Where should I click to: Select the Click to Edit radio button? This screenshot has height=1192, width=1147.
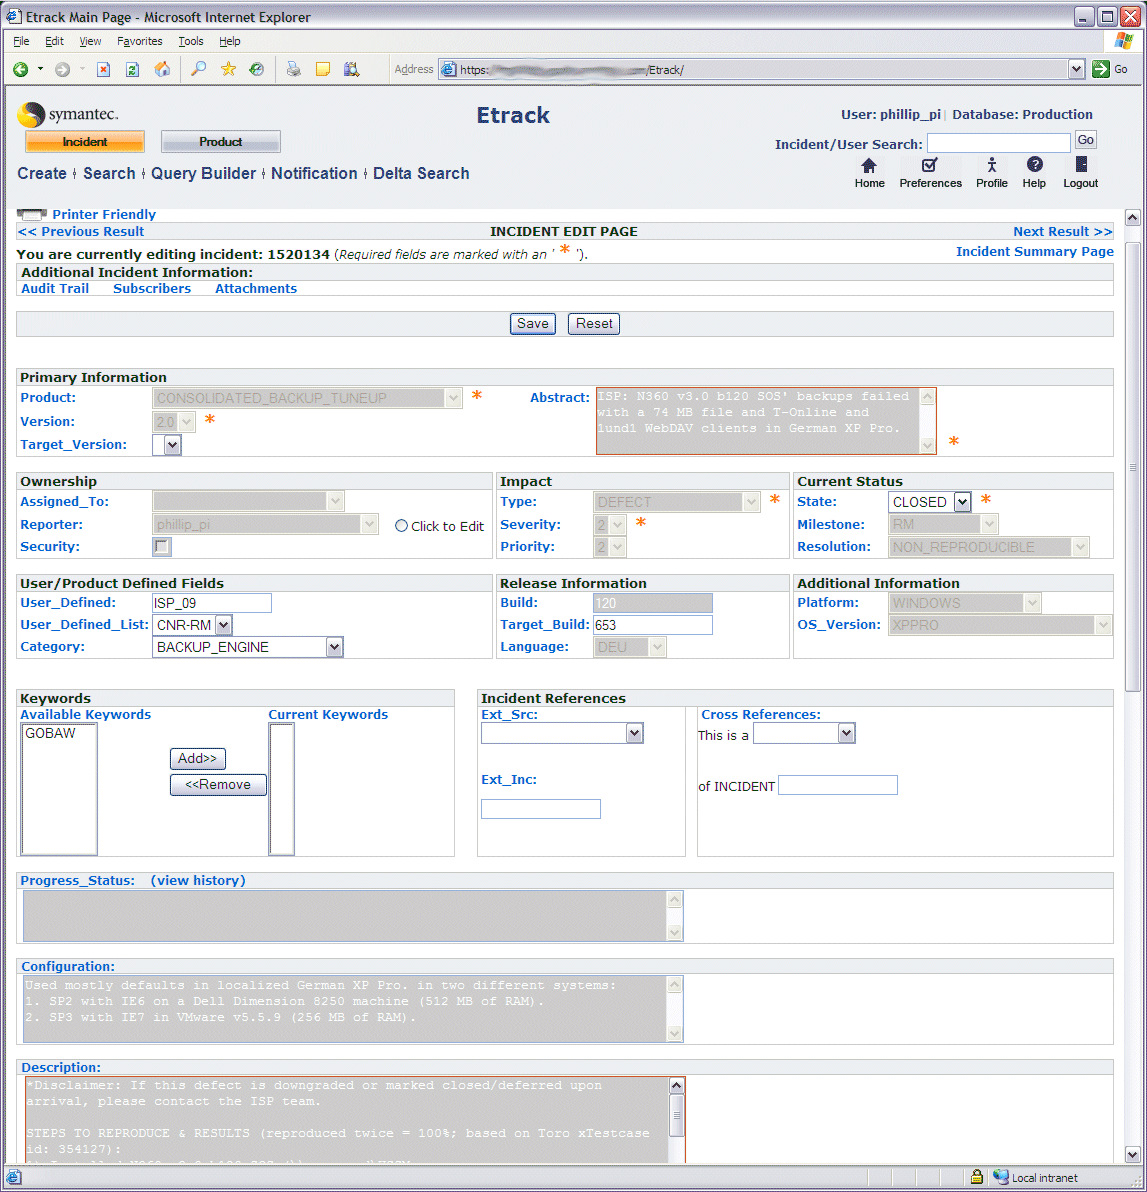(x=402, y=526)
